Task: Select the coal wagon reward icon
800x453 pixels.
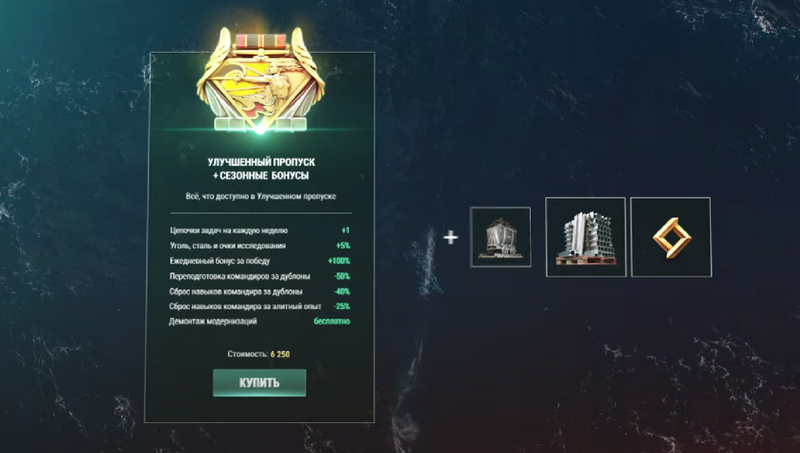Action: click(x=500, y=237)
